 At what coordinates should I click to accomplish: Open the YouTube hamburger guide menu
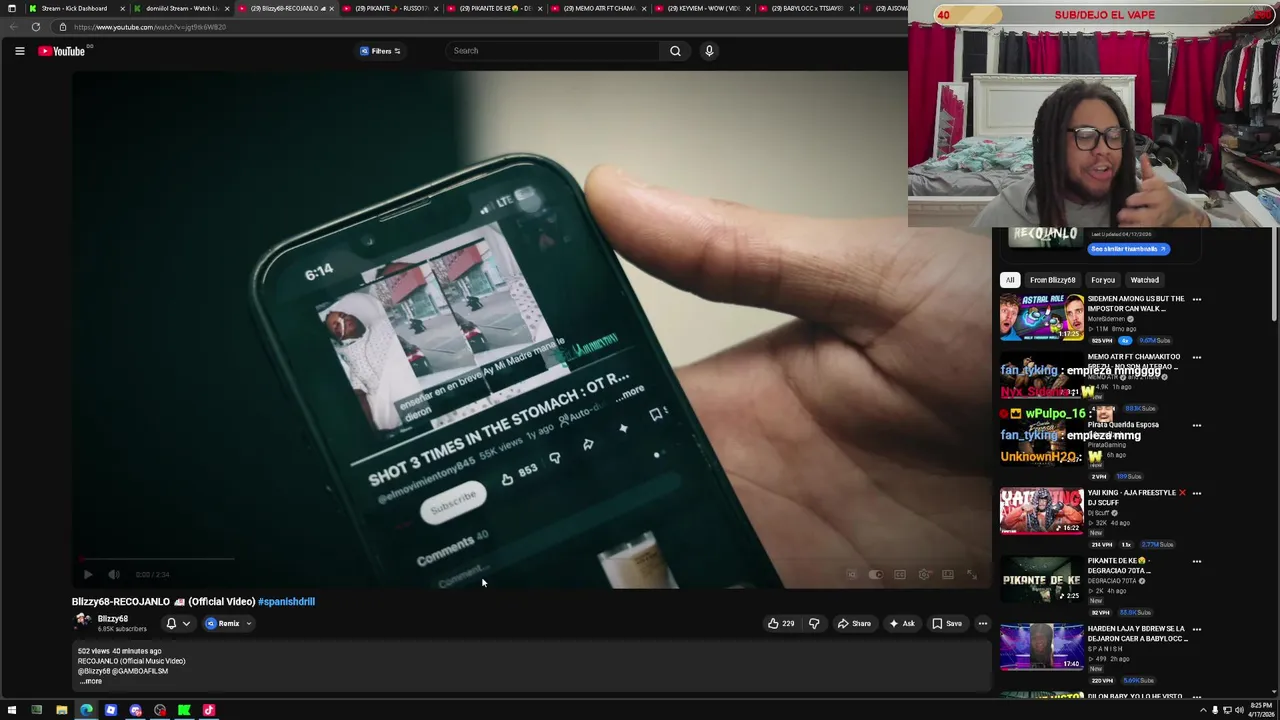tap(19, 51)
